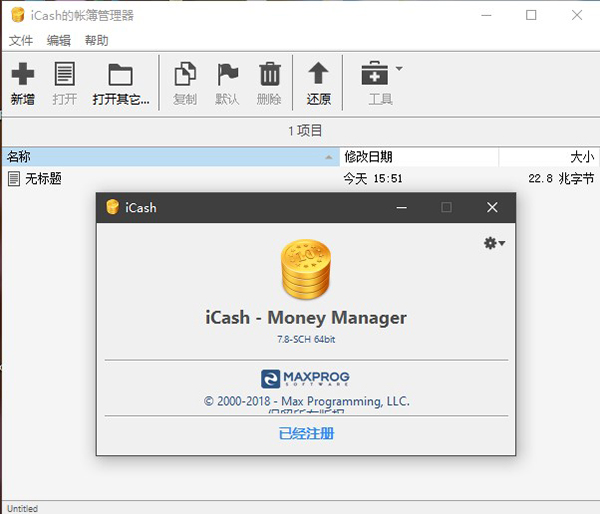Close the iCash的帐簿管理器 main window
Image resolution: width=600 pixels, height=514 pixels.
coord(577,15)
